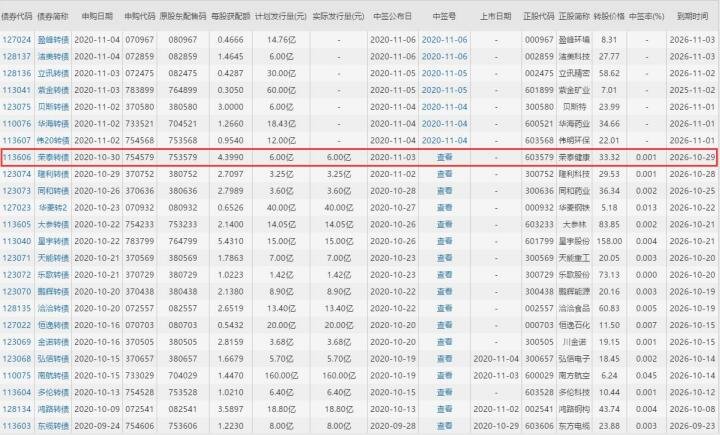Click the 南航转债 bond name link
This screenshot has width=720, height=435.
[53, 376]
